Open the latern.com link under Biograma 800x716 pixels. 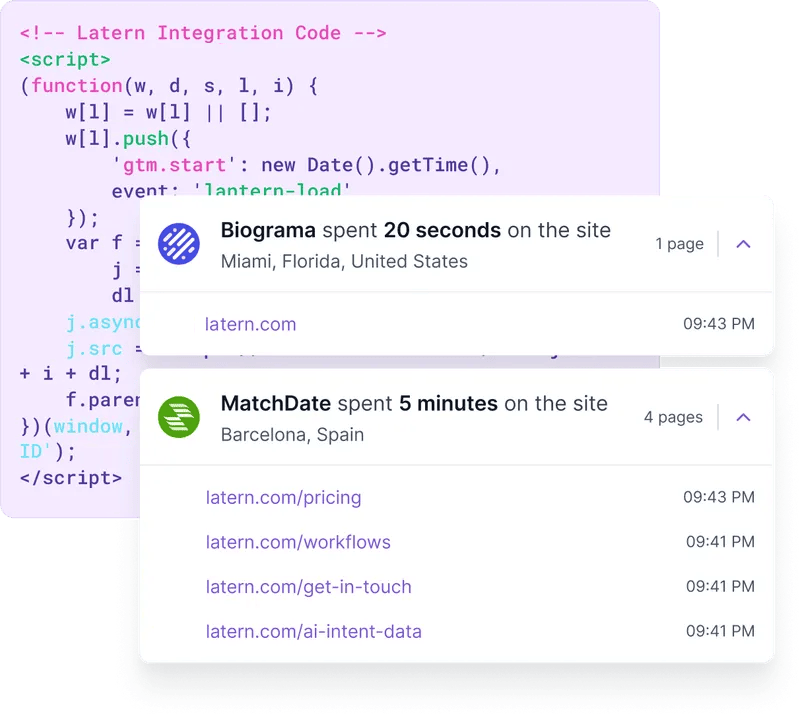pos(251,324)
